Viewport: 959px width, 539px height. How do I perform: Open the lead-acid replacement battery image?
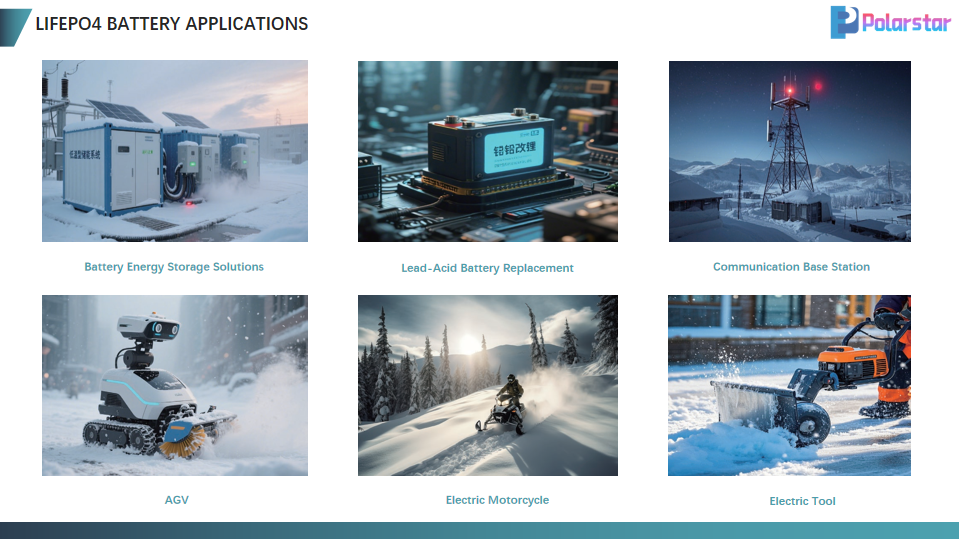pyautogui.click(x=487, y=151)
